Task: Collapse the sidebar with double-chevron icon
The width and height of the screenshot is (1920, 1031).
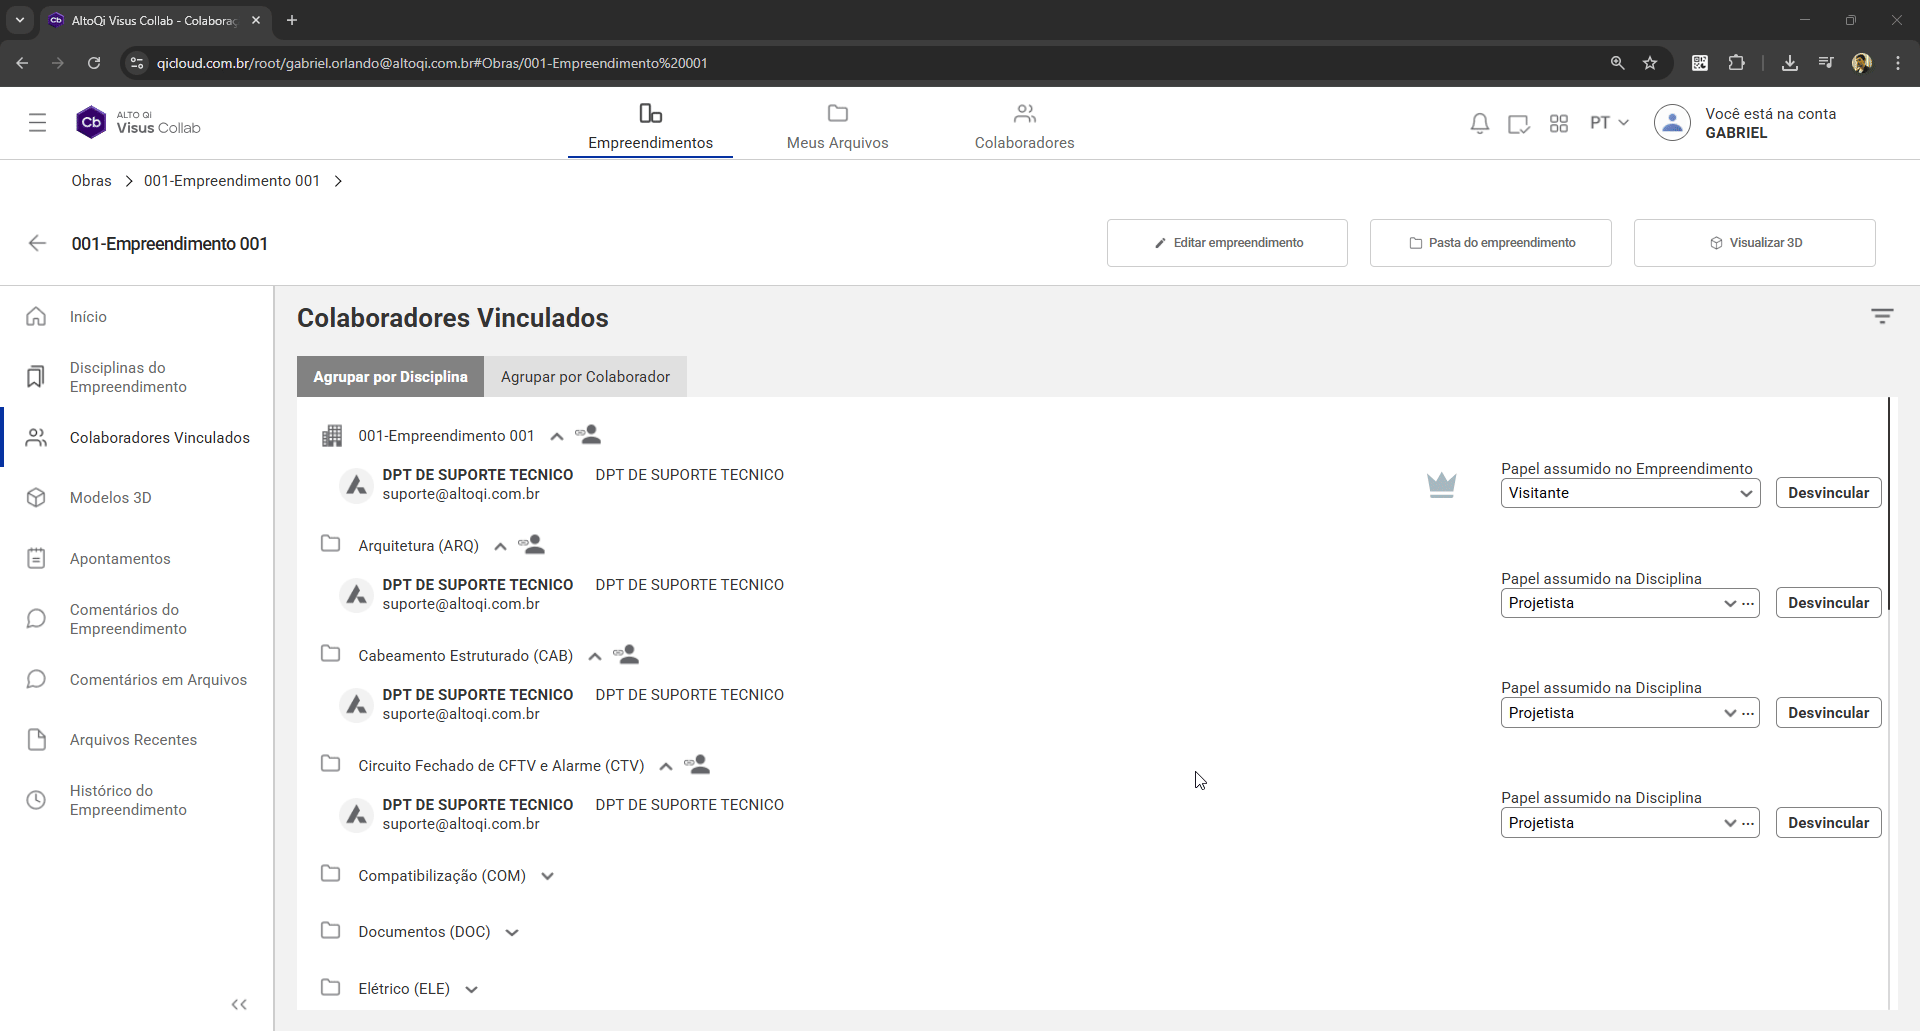Action: [239, 1004]
